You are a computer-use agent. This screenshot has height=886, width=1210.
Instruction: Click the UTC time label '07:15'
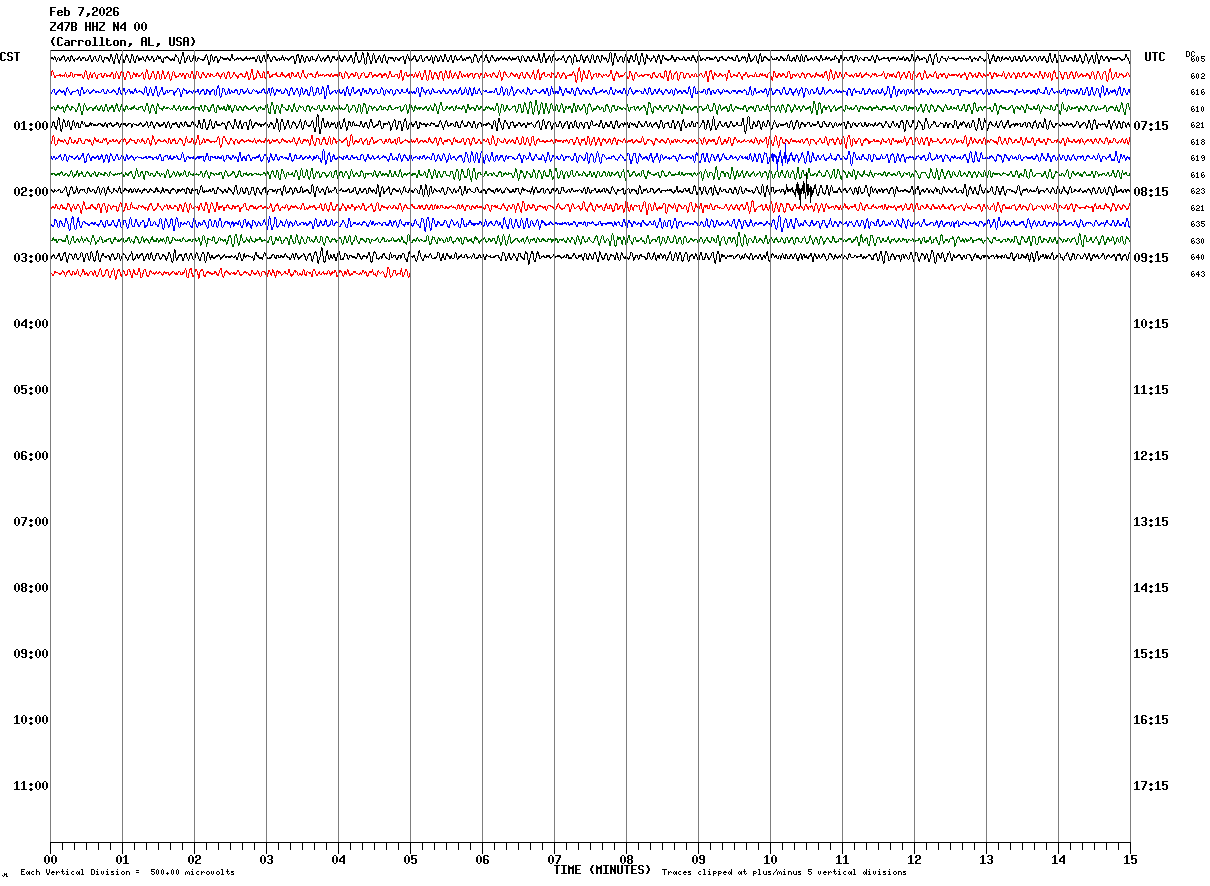(x=1151, y=126)
